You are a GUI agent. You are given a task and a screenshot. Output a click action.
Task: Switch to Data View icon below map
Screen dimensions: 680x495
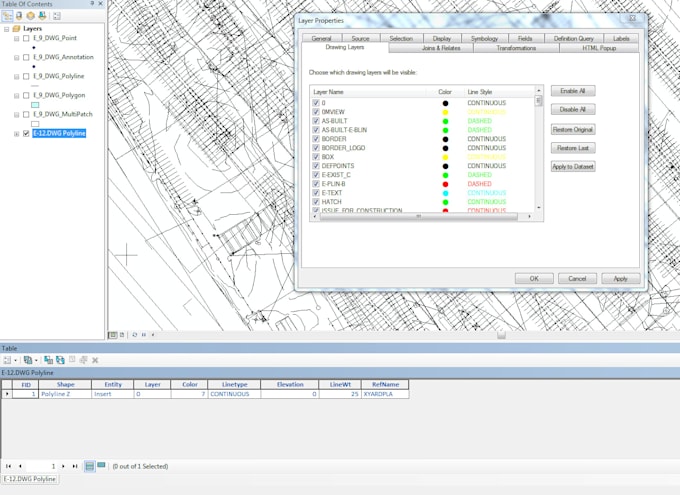tap(112, 335)
